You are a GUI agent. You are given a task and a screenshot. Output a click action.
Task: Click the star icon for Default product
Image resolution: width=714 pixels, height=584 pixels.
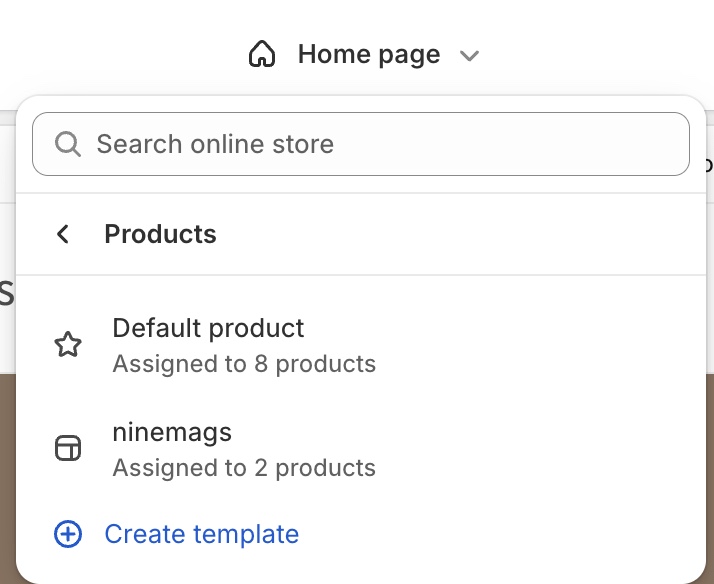click(x=67, y=346)
